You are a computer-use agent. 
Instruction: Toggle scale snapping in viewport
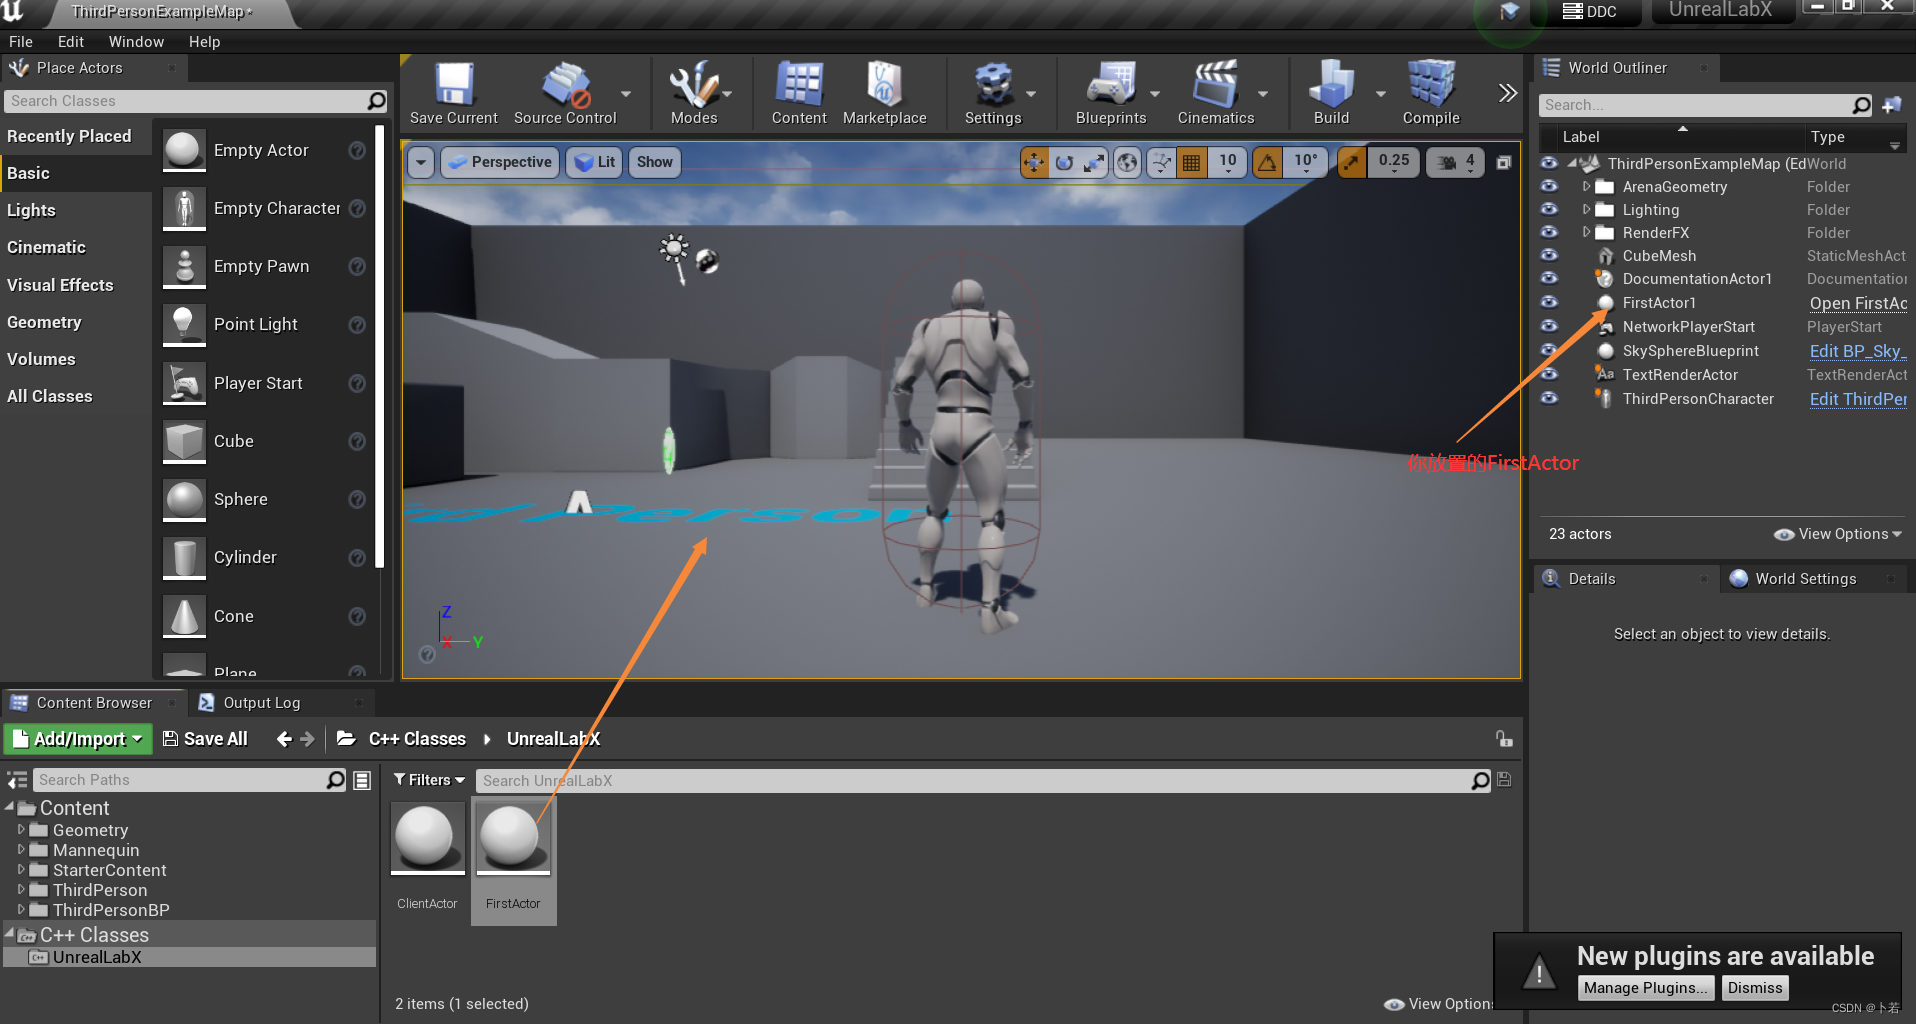click(1351, 162)
